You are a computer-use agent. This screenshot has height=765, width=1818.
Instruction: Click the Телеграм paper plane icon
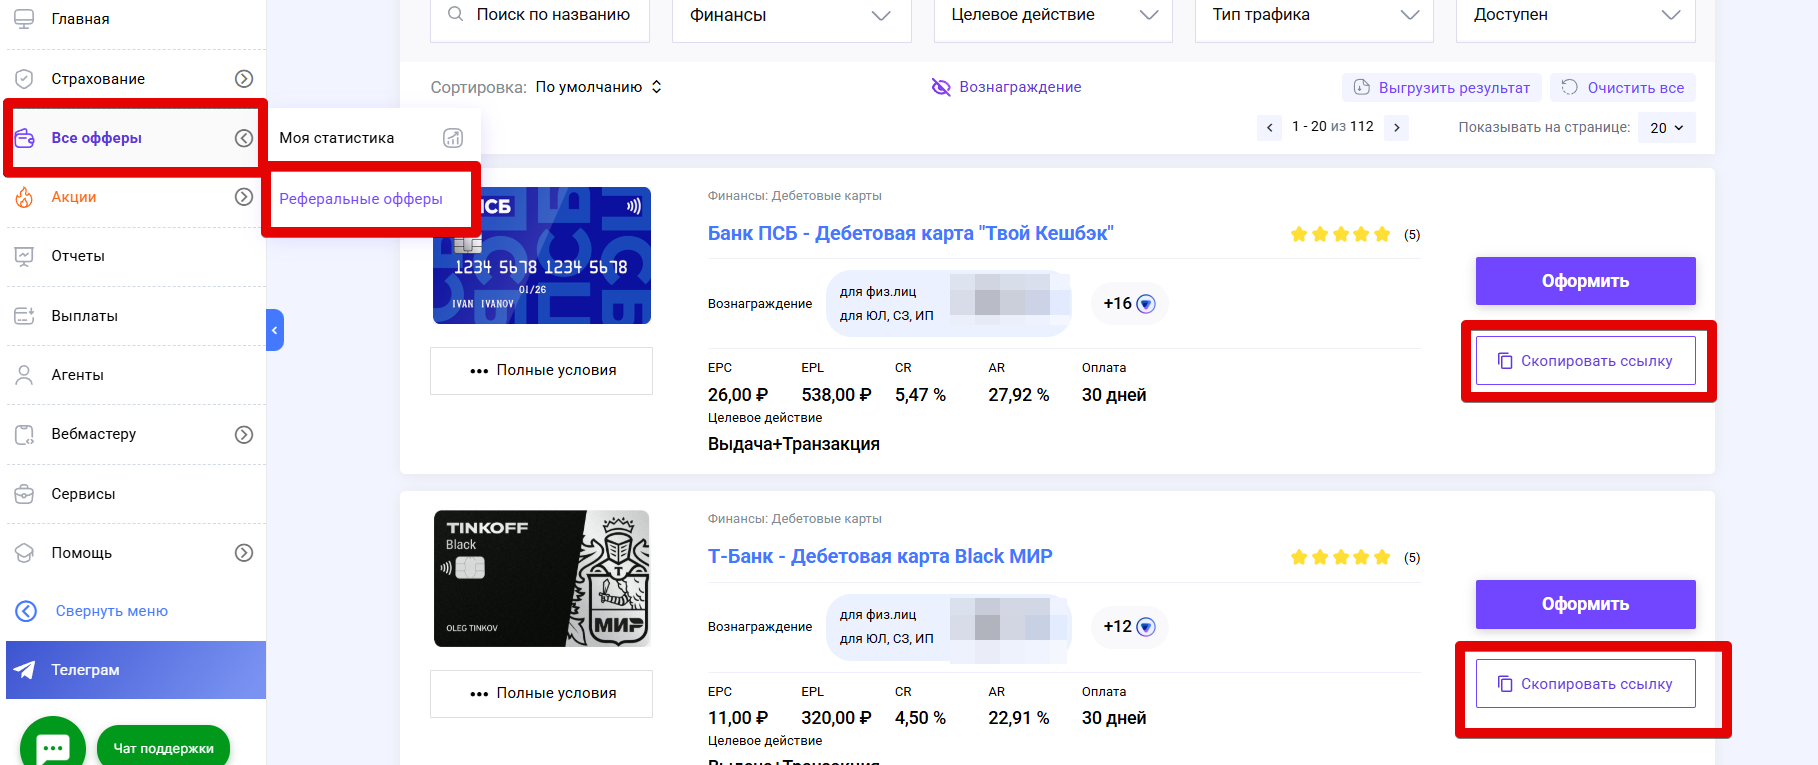coord(26,670)
